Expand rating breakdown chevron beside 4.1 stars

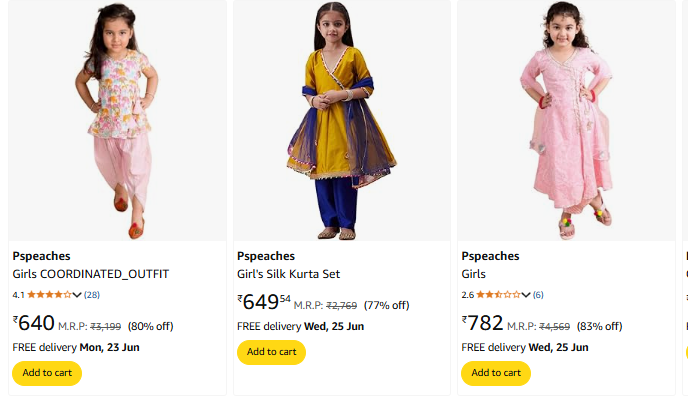pyautogui.click(x=77, y=295)
